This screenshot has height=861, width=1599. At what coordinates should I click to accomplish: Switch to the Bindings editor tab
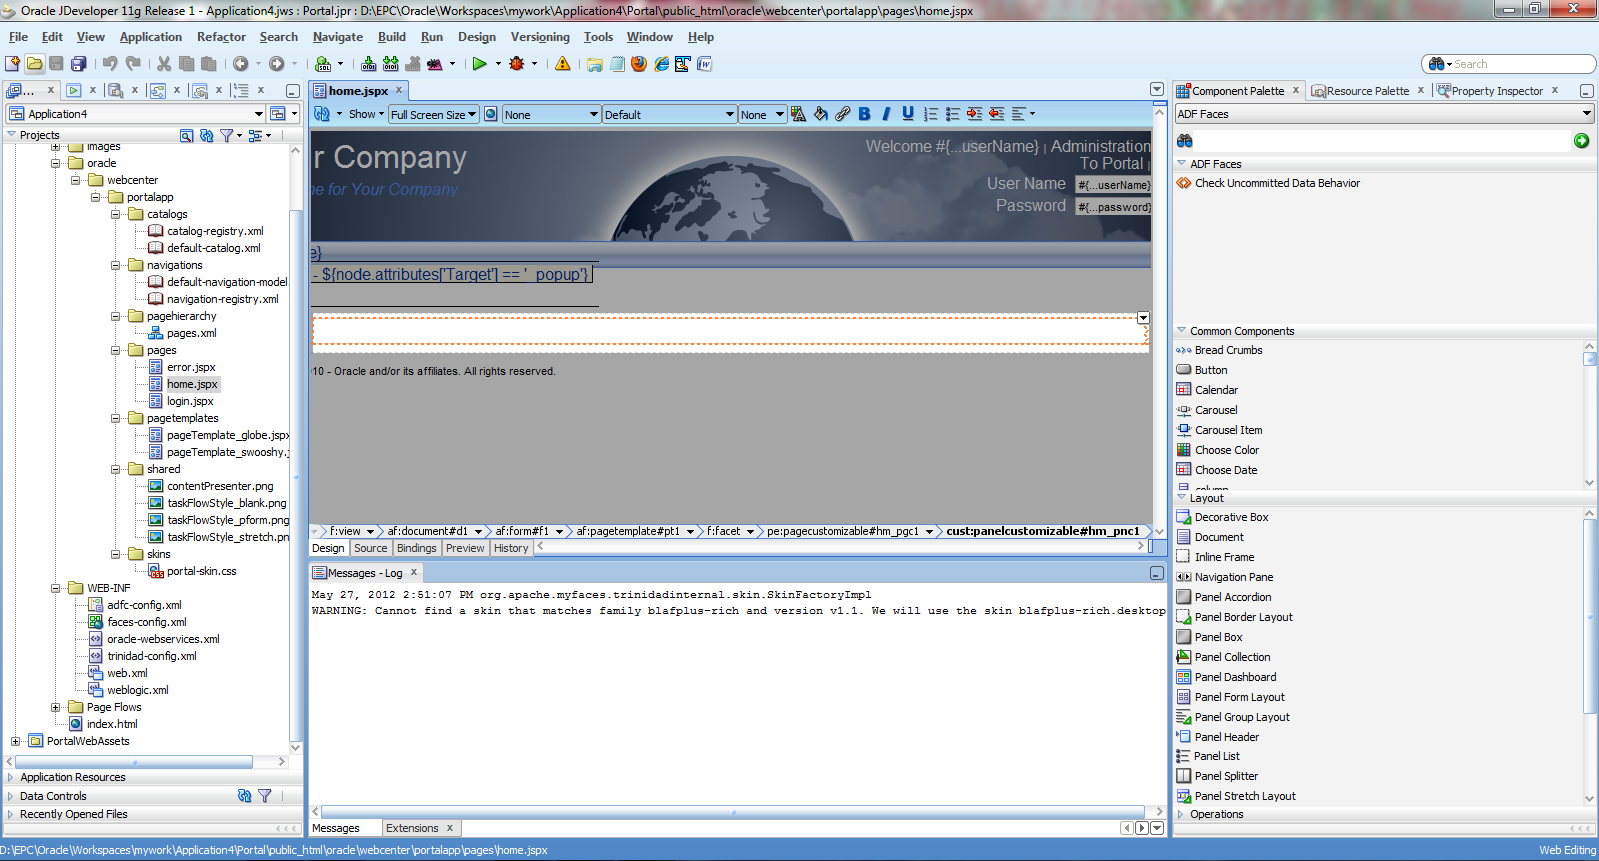(x=416, y=548)
